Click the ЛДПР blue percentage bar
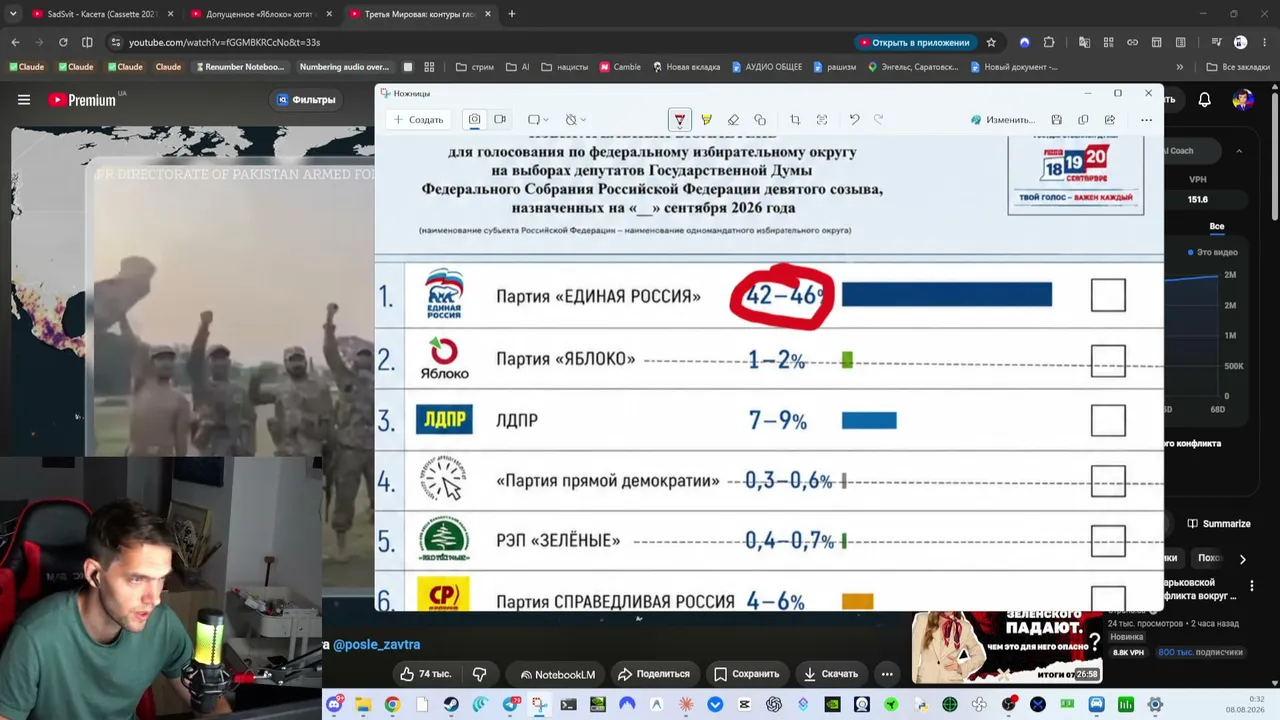Viewport: 1280px width, 720px height. point(869,420)
